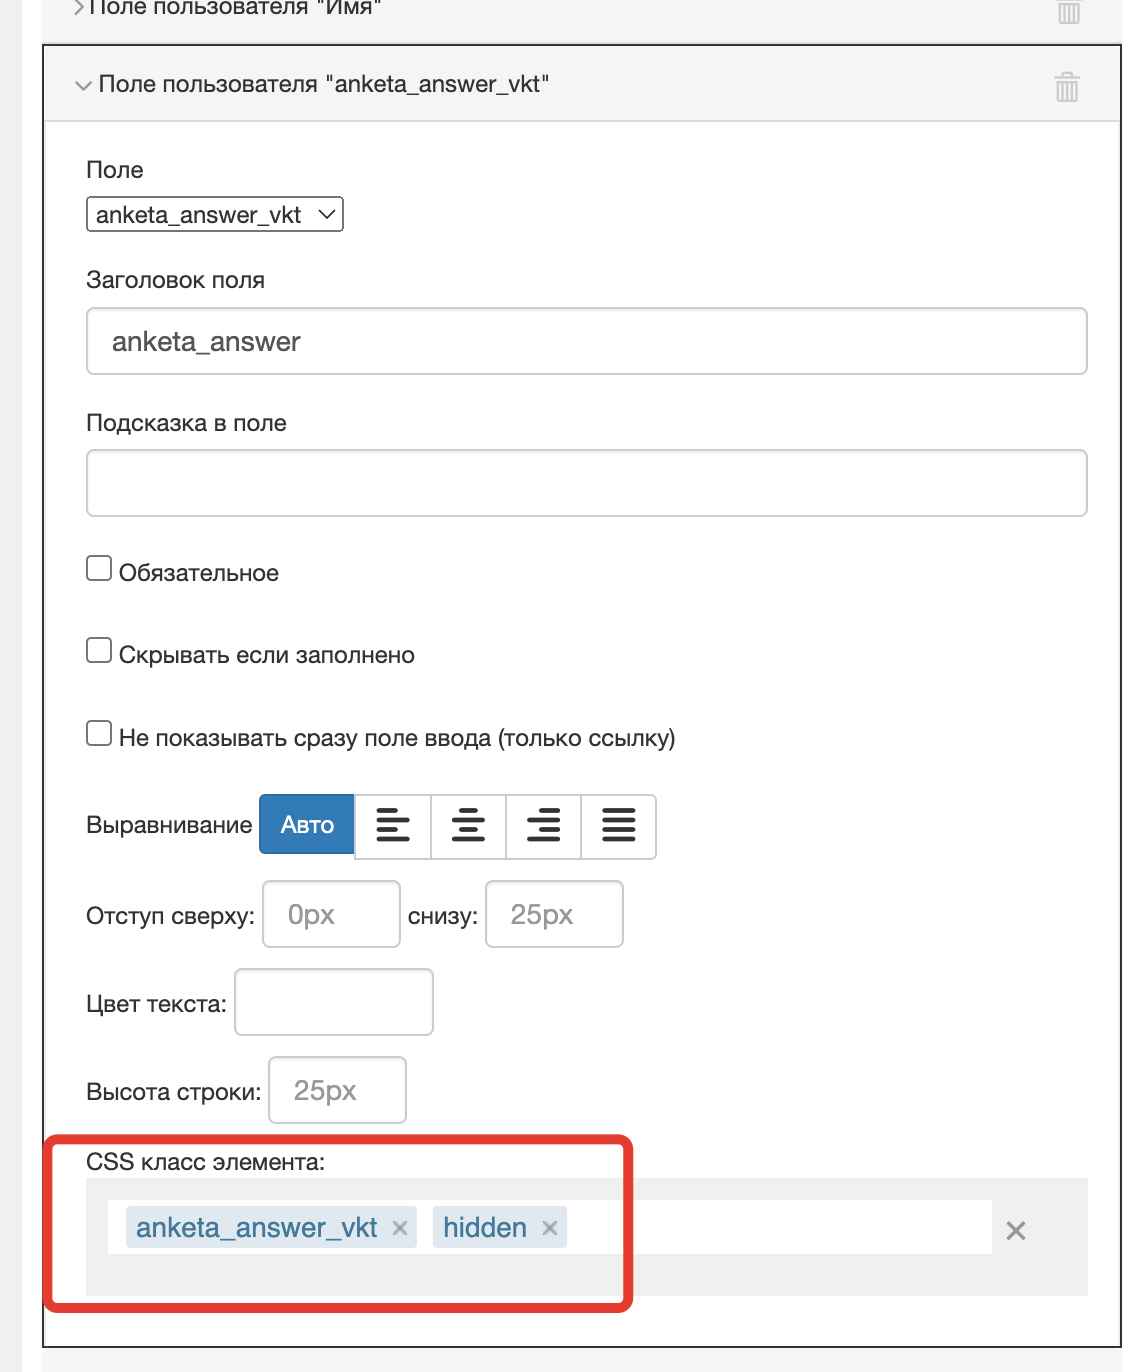Remove the "hidden" CSS class tag
The image size is (1140, 1372).
coord(550,1228)
